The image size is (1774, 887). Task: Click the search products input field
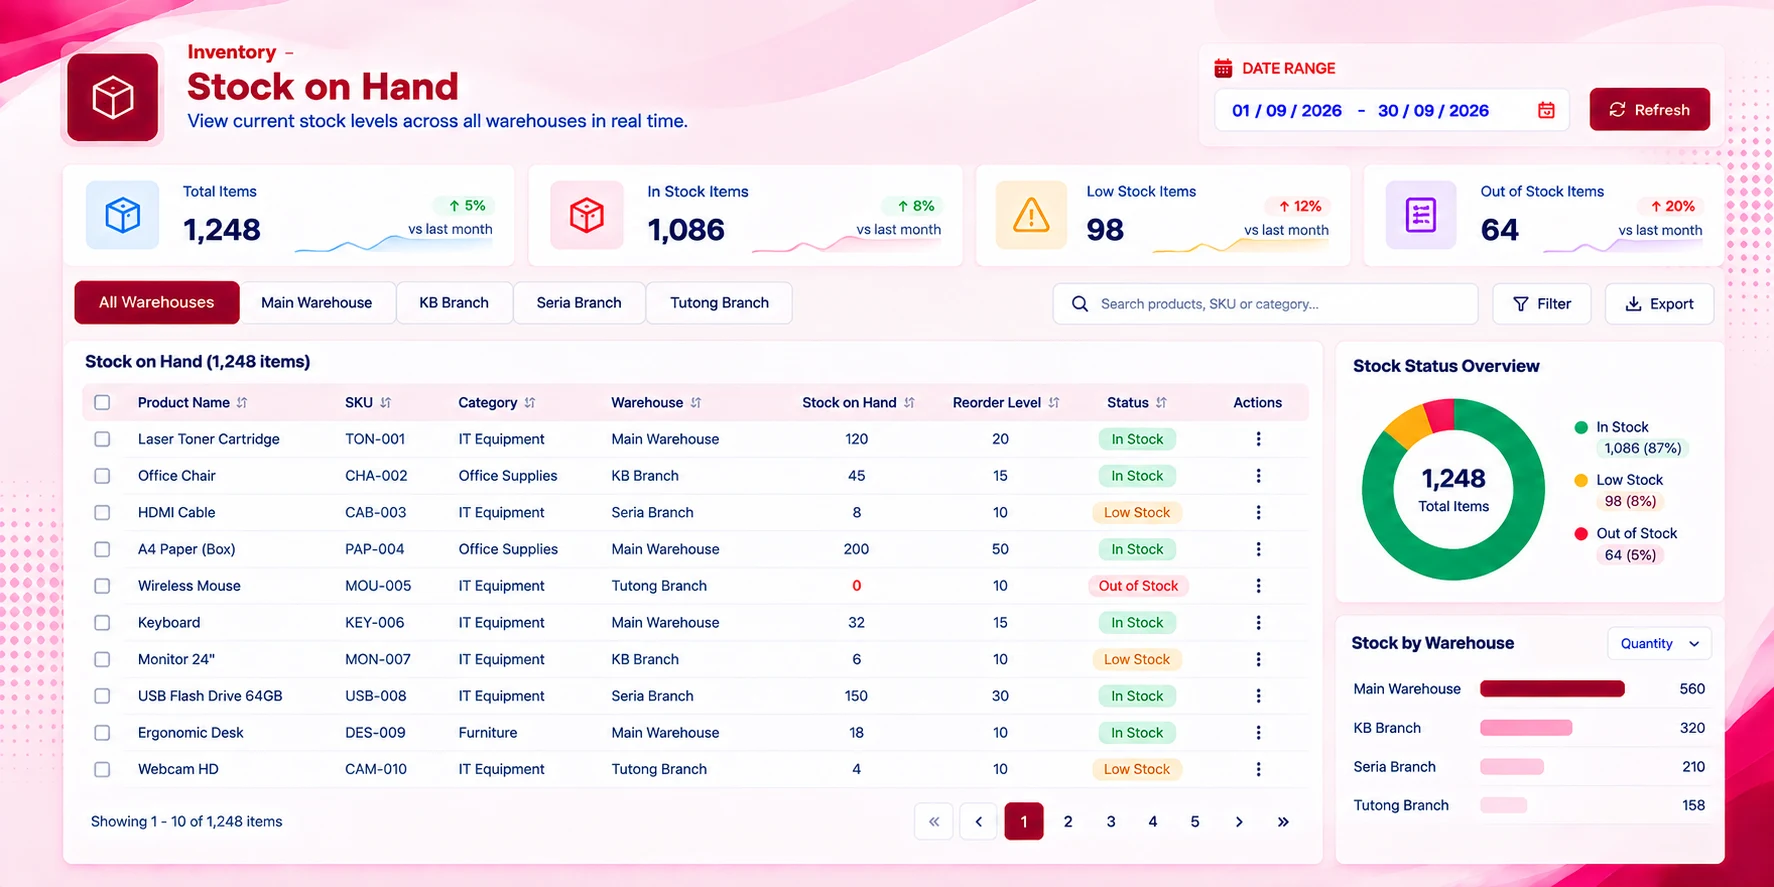click(x=1265, y=304)
